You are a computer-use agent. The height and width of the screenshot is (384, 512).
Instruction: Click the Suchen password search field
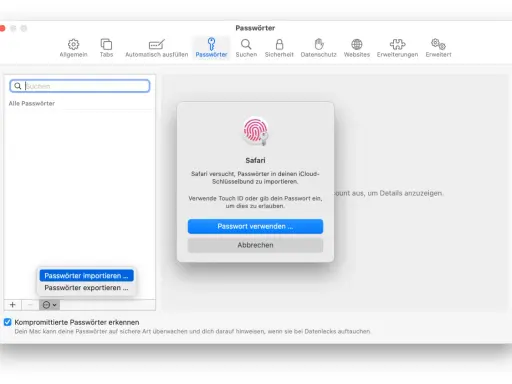point(80,86)
